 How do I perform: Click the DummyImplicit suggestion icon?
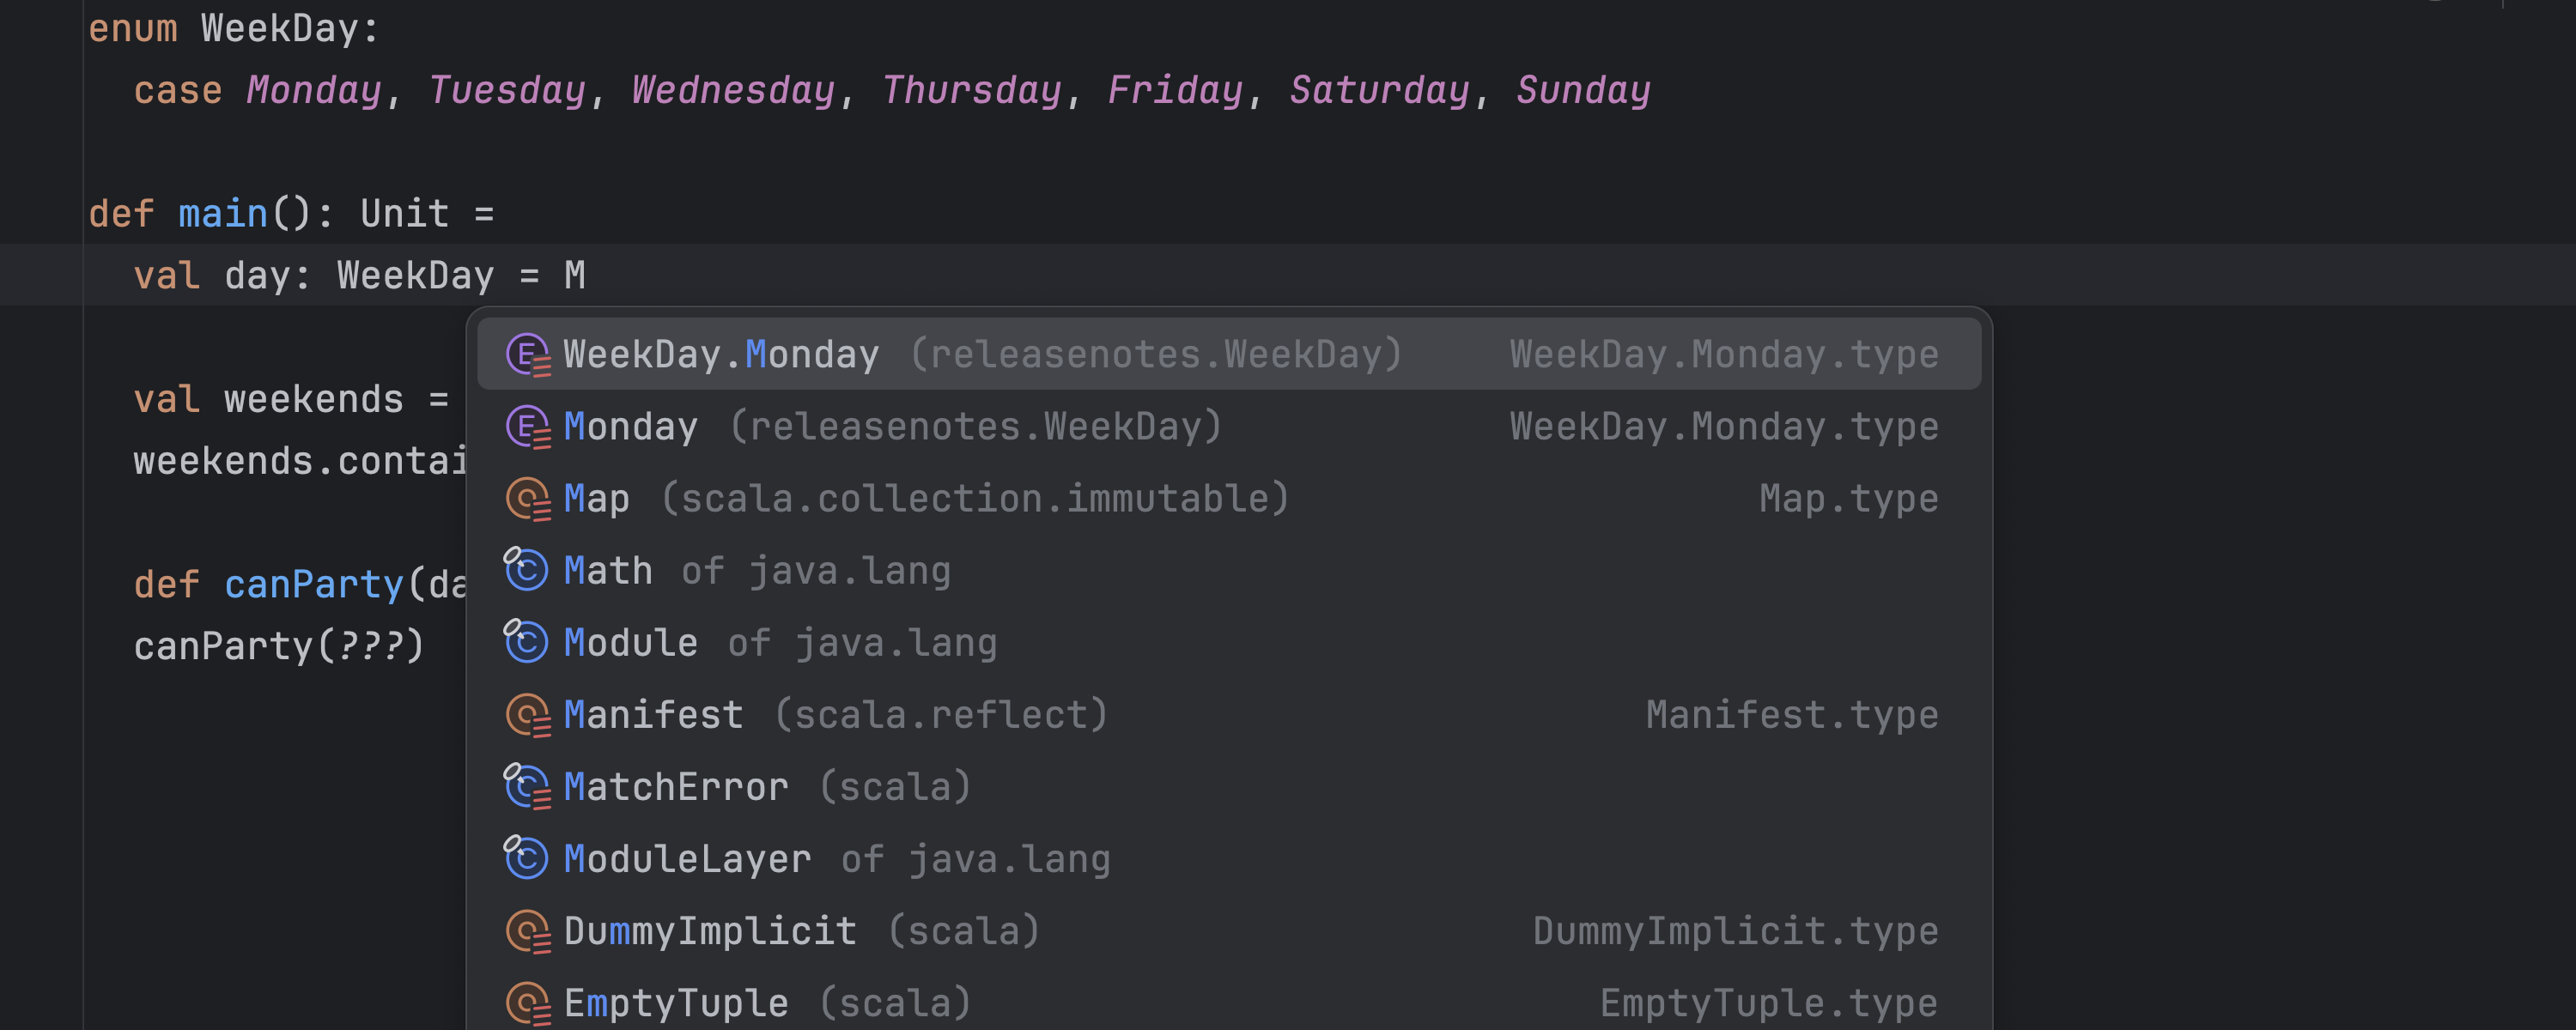coord(528,929)
